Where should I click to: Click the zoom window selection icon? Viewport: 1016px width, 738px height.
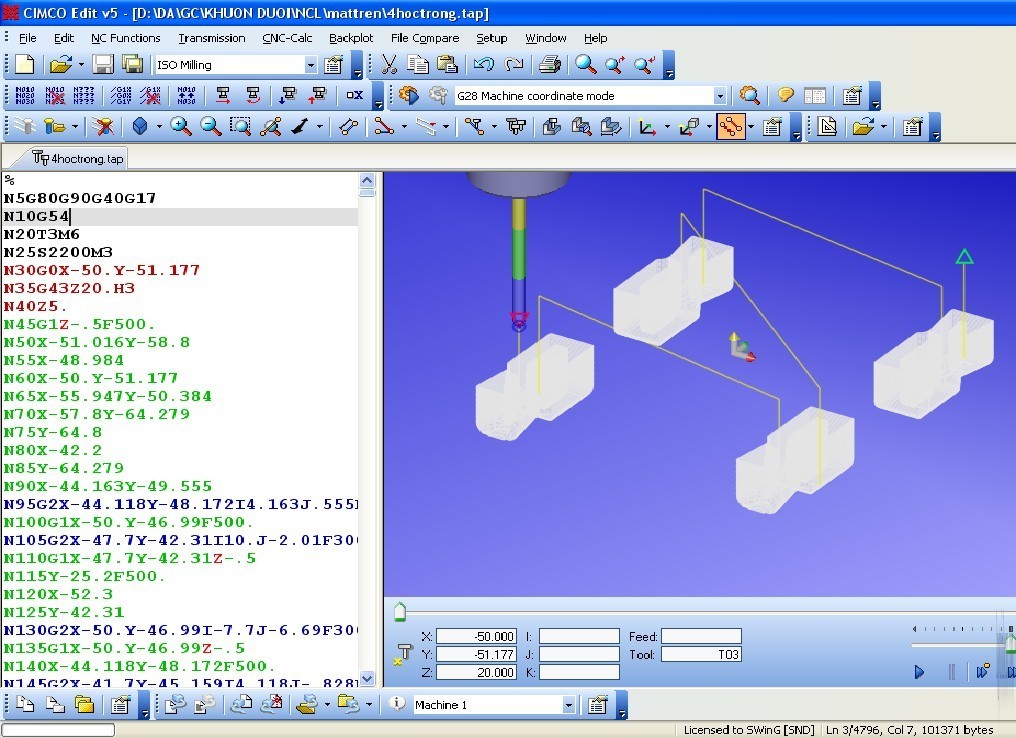tap(240, 127)
